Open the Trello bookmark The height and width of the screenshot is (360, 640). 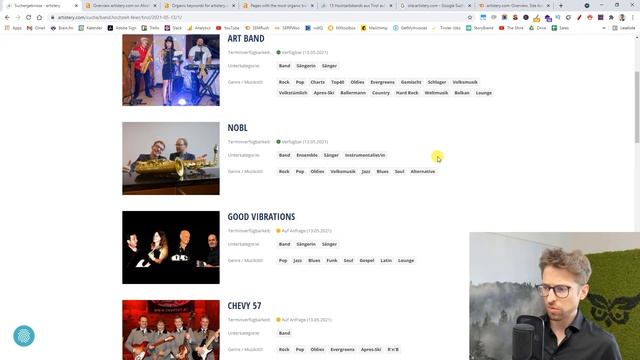pyautogui.click(x=150, y=28)
